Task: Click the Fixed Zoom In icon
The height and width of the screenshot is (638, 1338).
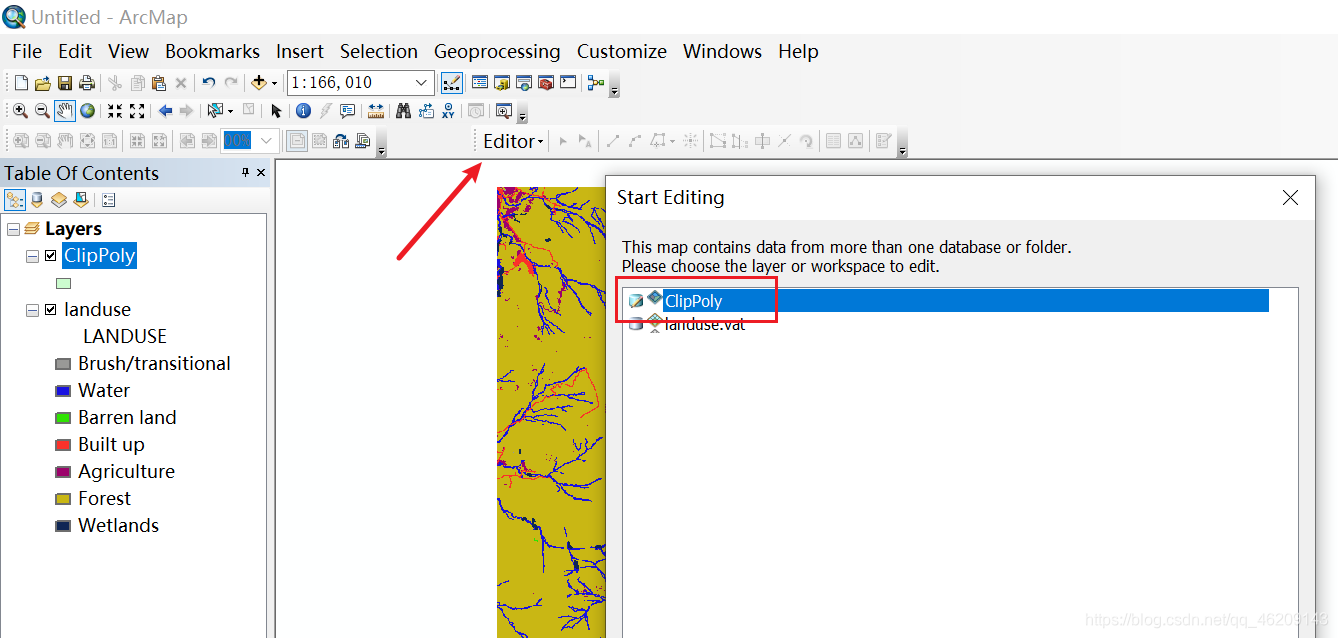Action: click(x=115, y=111)
